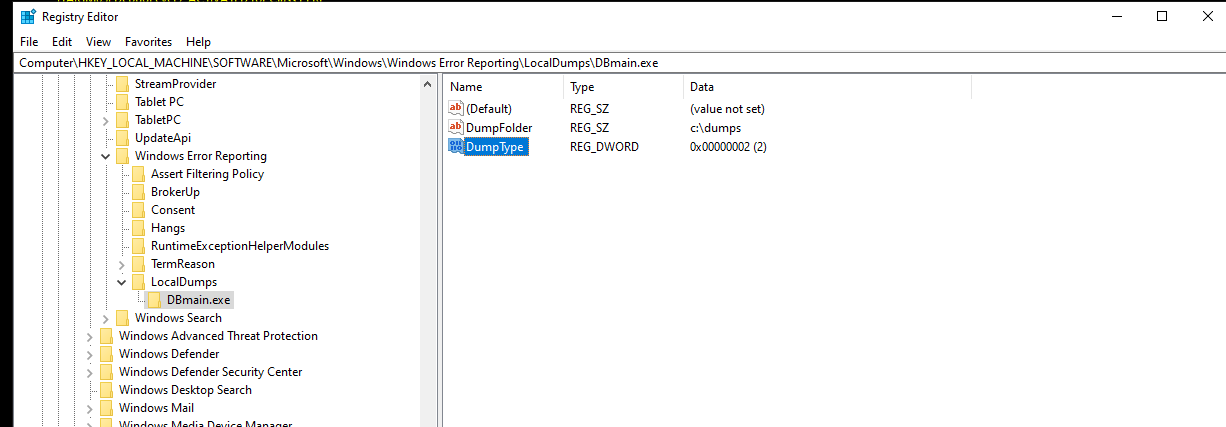Expand the Windows Advanced Threat Protection key
Viewport: 1226px width, 427px height.
coord(90,336)
